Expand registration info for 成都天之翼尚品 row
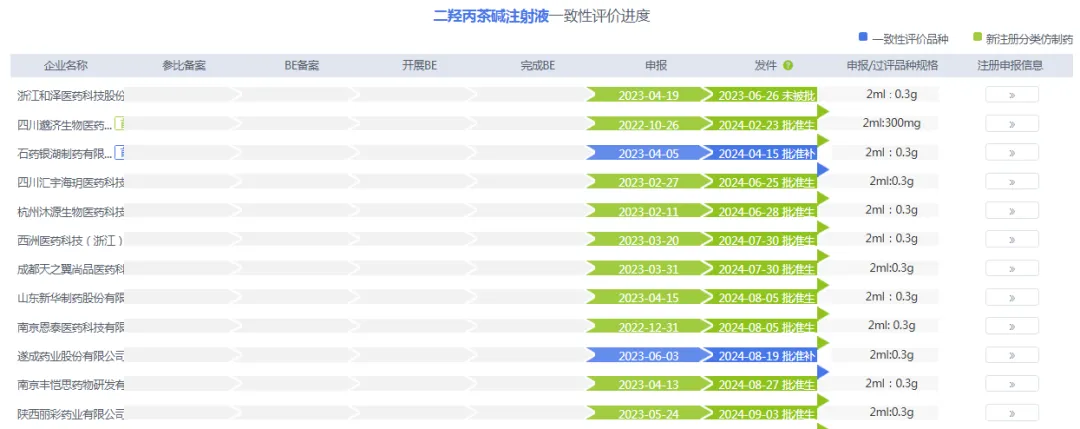The height and width of the screenshot is (429, 1080). click(x=1012, y=269)
